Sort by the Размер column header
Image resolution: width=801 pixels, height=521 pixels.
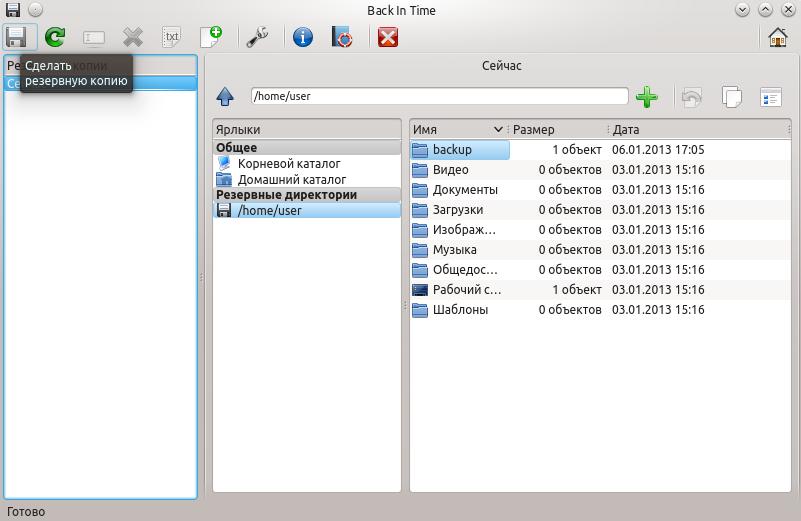tap(558, 130)
